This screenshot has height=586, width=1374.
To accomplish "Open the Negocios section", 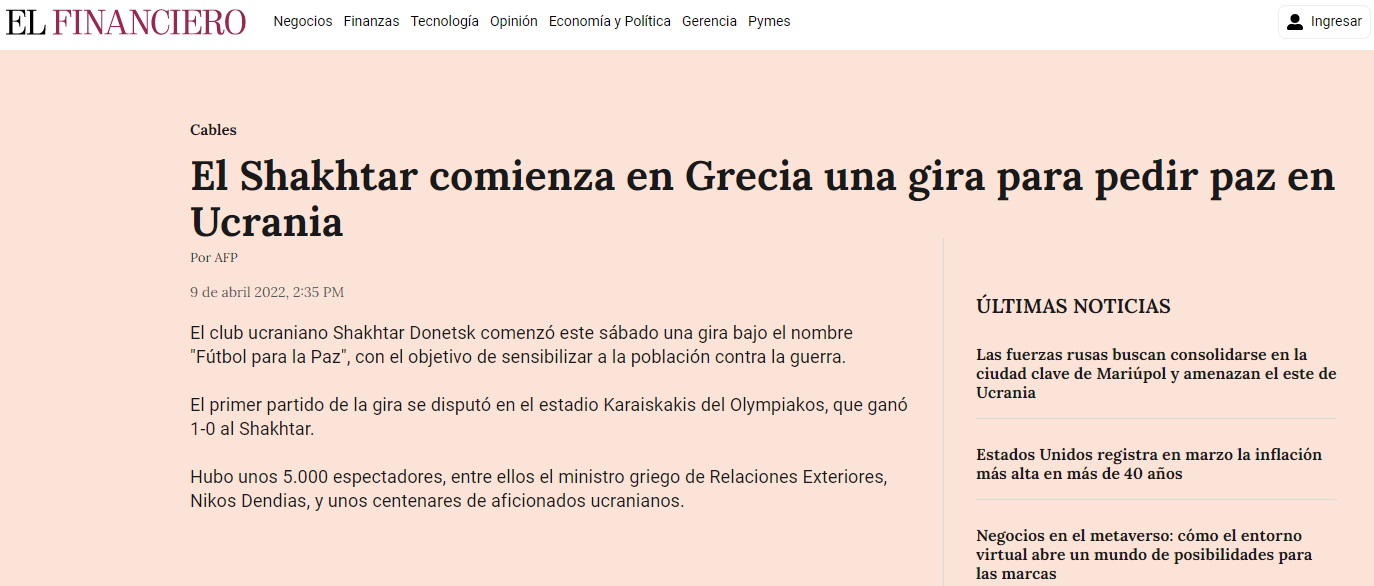I will coord(303,21).
